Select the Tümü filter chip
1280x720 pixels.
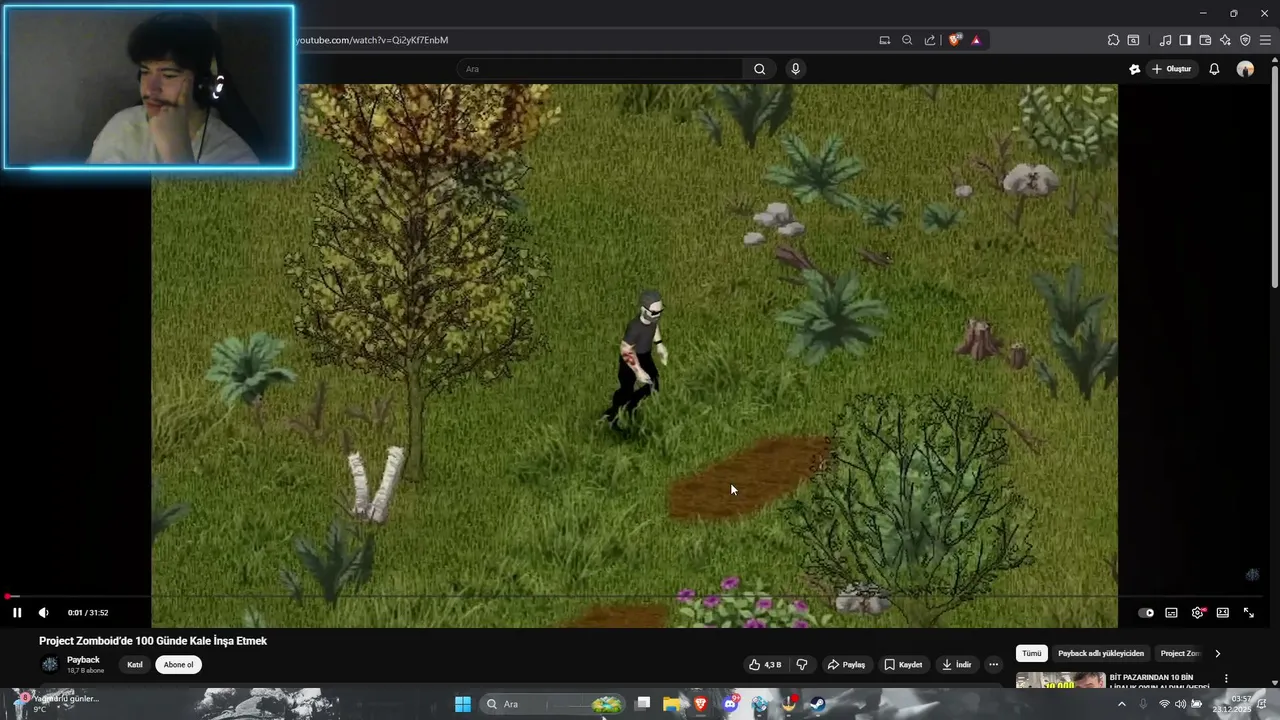[x=1032, y=653]
